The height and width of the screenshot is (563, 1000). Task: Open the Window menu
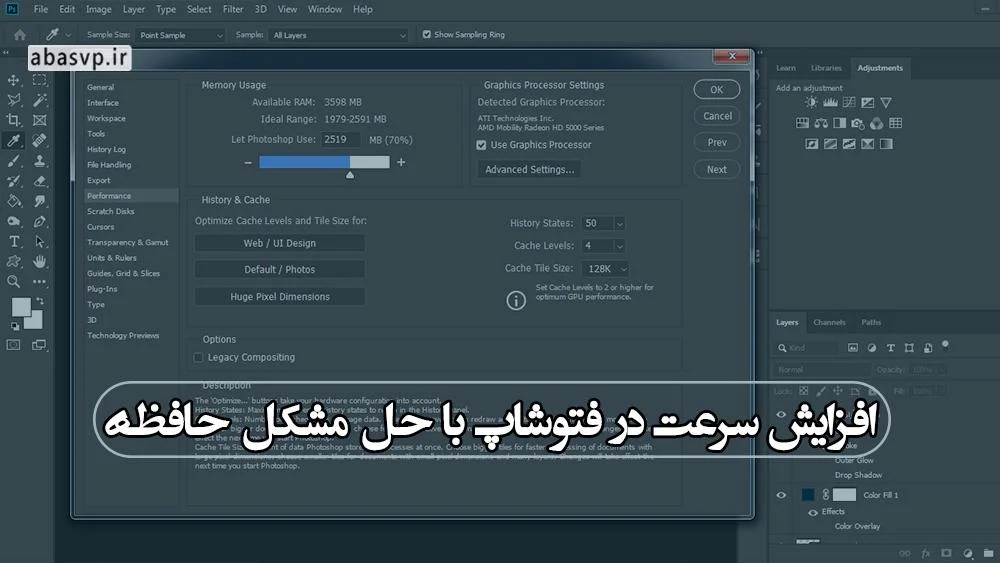(325, 10)
